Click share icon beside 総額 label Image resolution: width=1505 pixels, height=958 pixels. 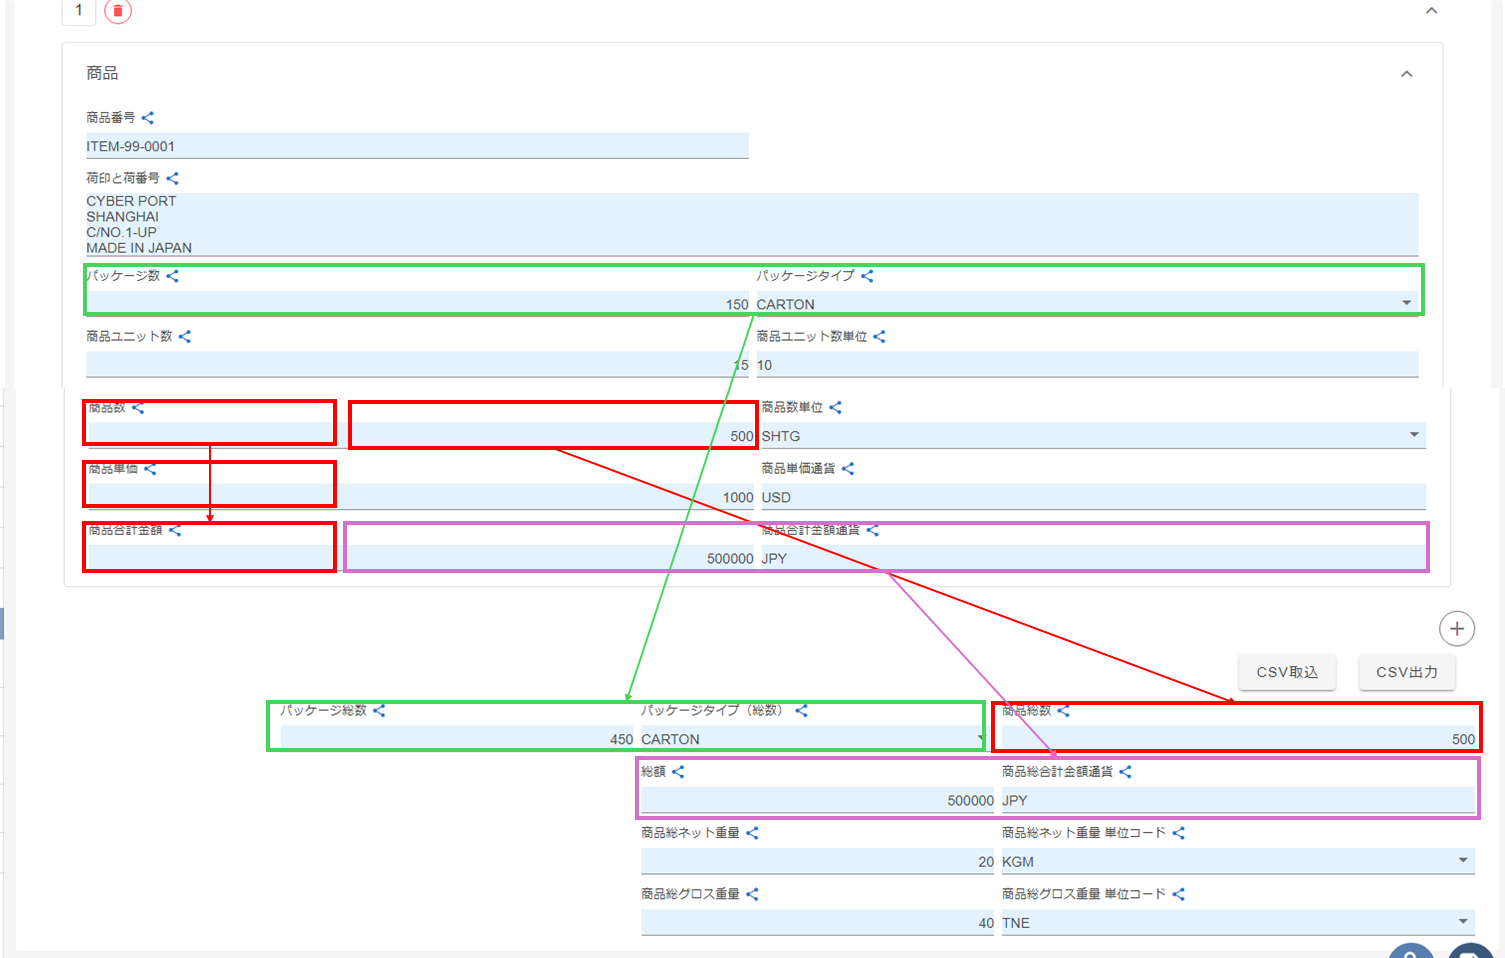pos(678,772)
